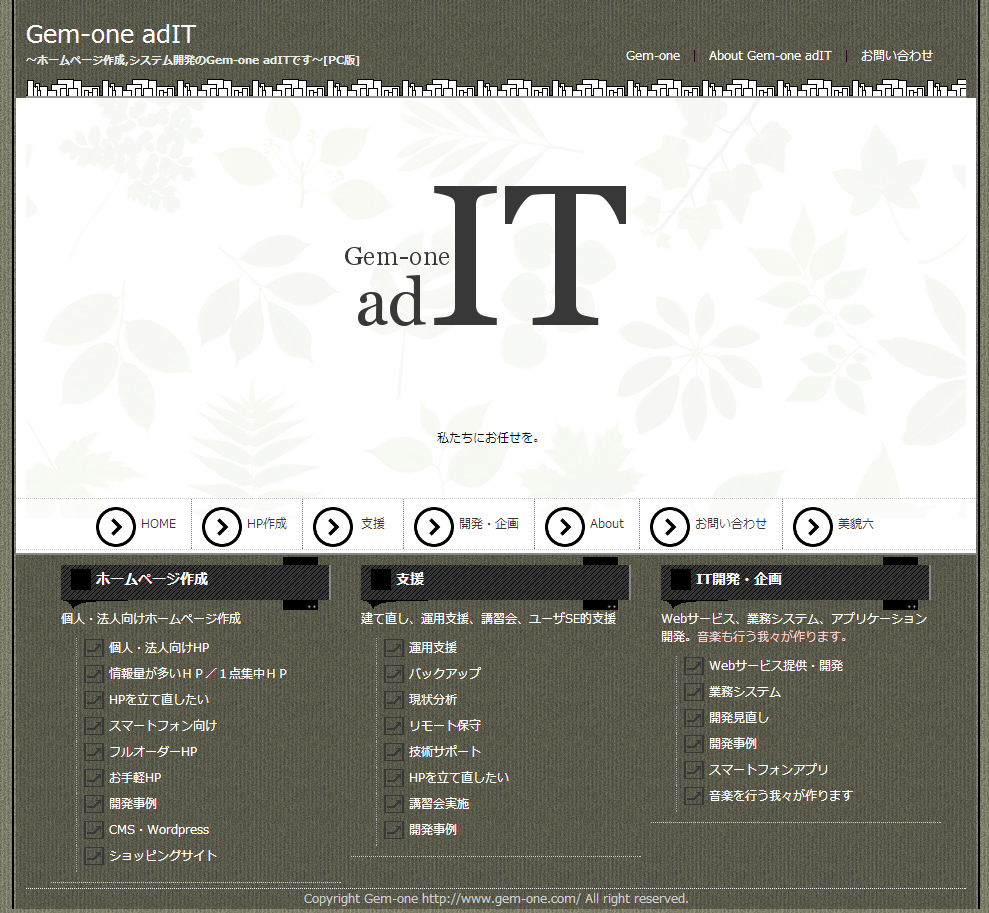
Task: Open the Gem-one link in top menu
Action: (x=653, y=56)
